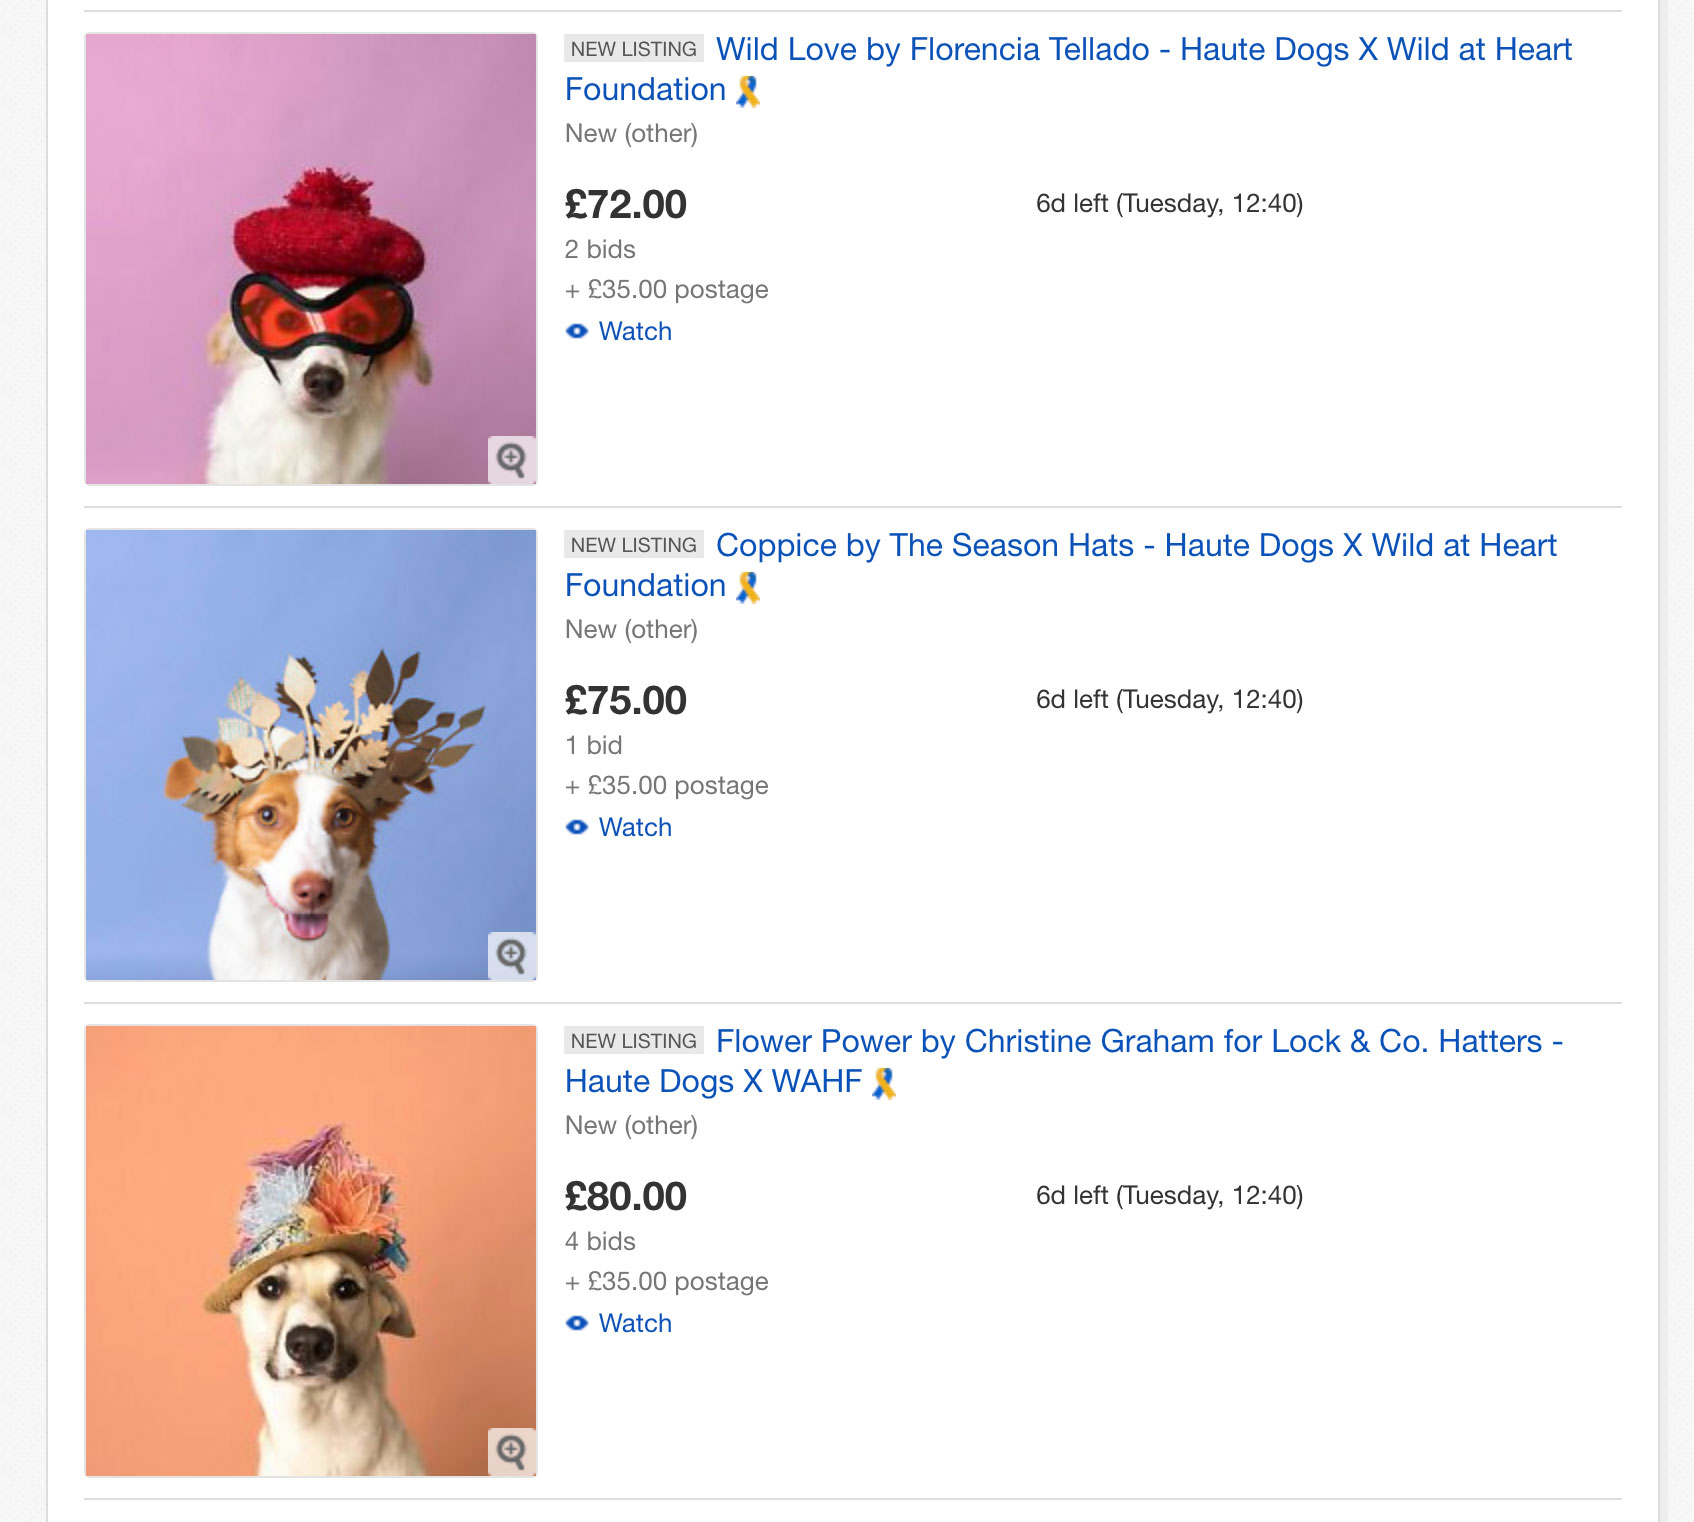Click eye icon for Flower Power listing
1694x1522 pixels.
[x=577, y=1323]
